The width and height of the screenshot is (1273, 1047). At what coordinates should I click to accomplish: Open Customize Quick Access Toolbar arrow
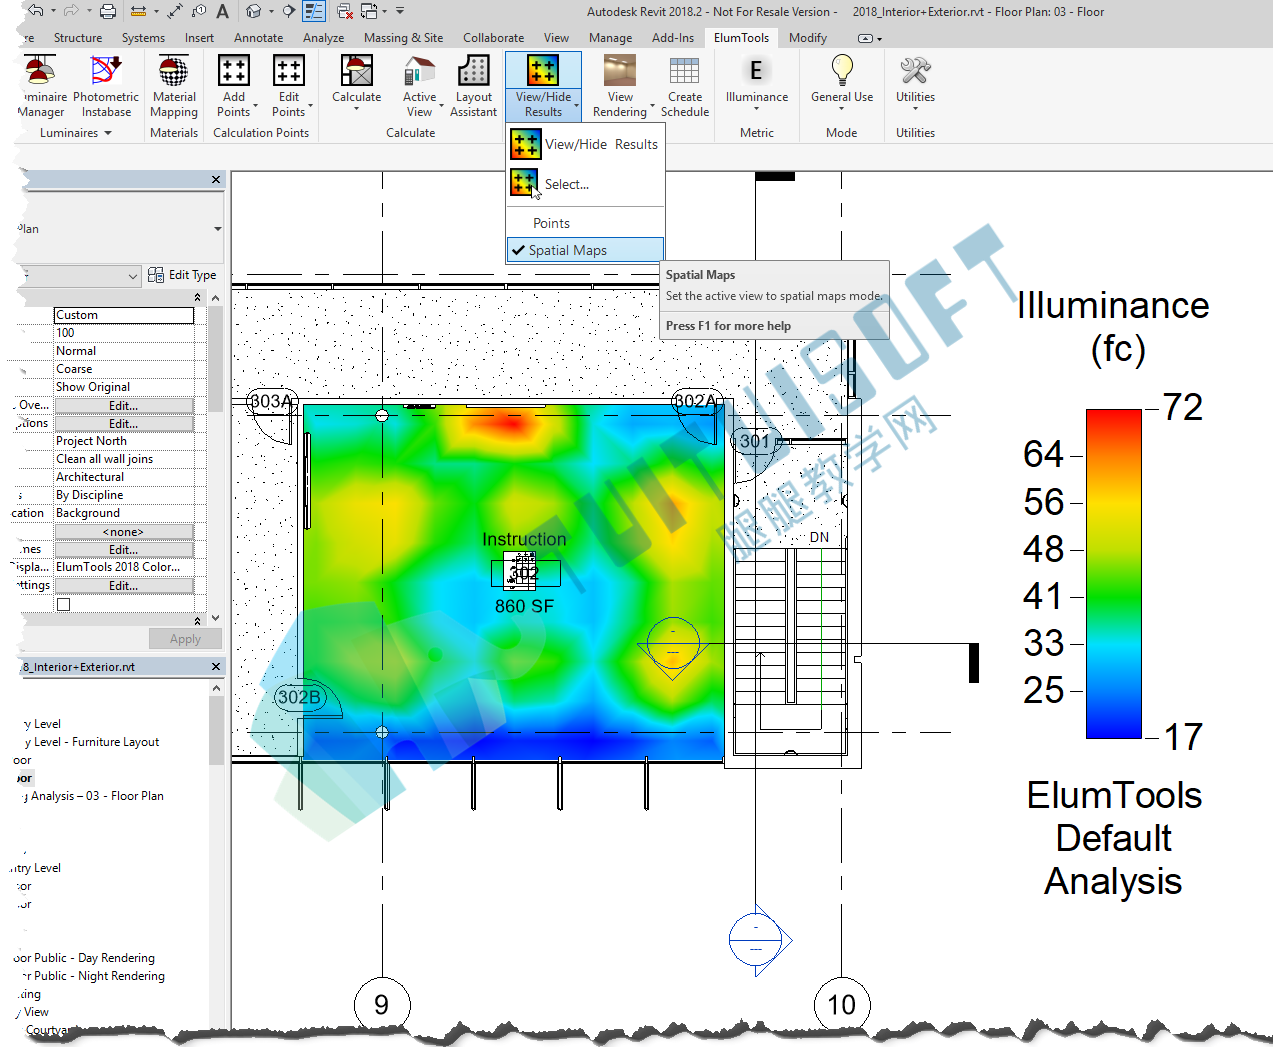coord(400,11)
